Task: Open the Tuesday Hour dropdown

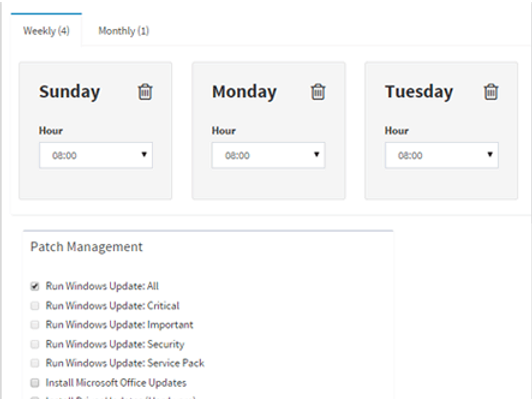Action: coord(442,155)
